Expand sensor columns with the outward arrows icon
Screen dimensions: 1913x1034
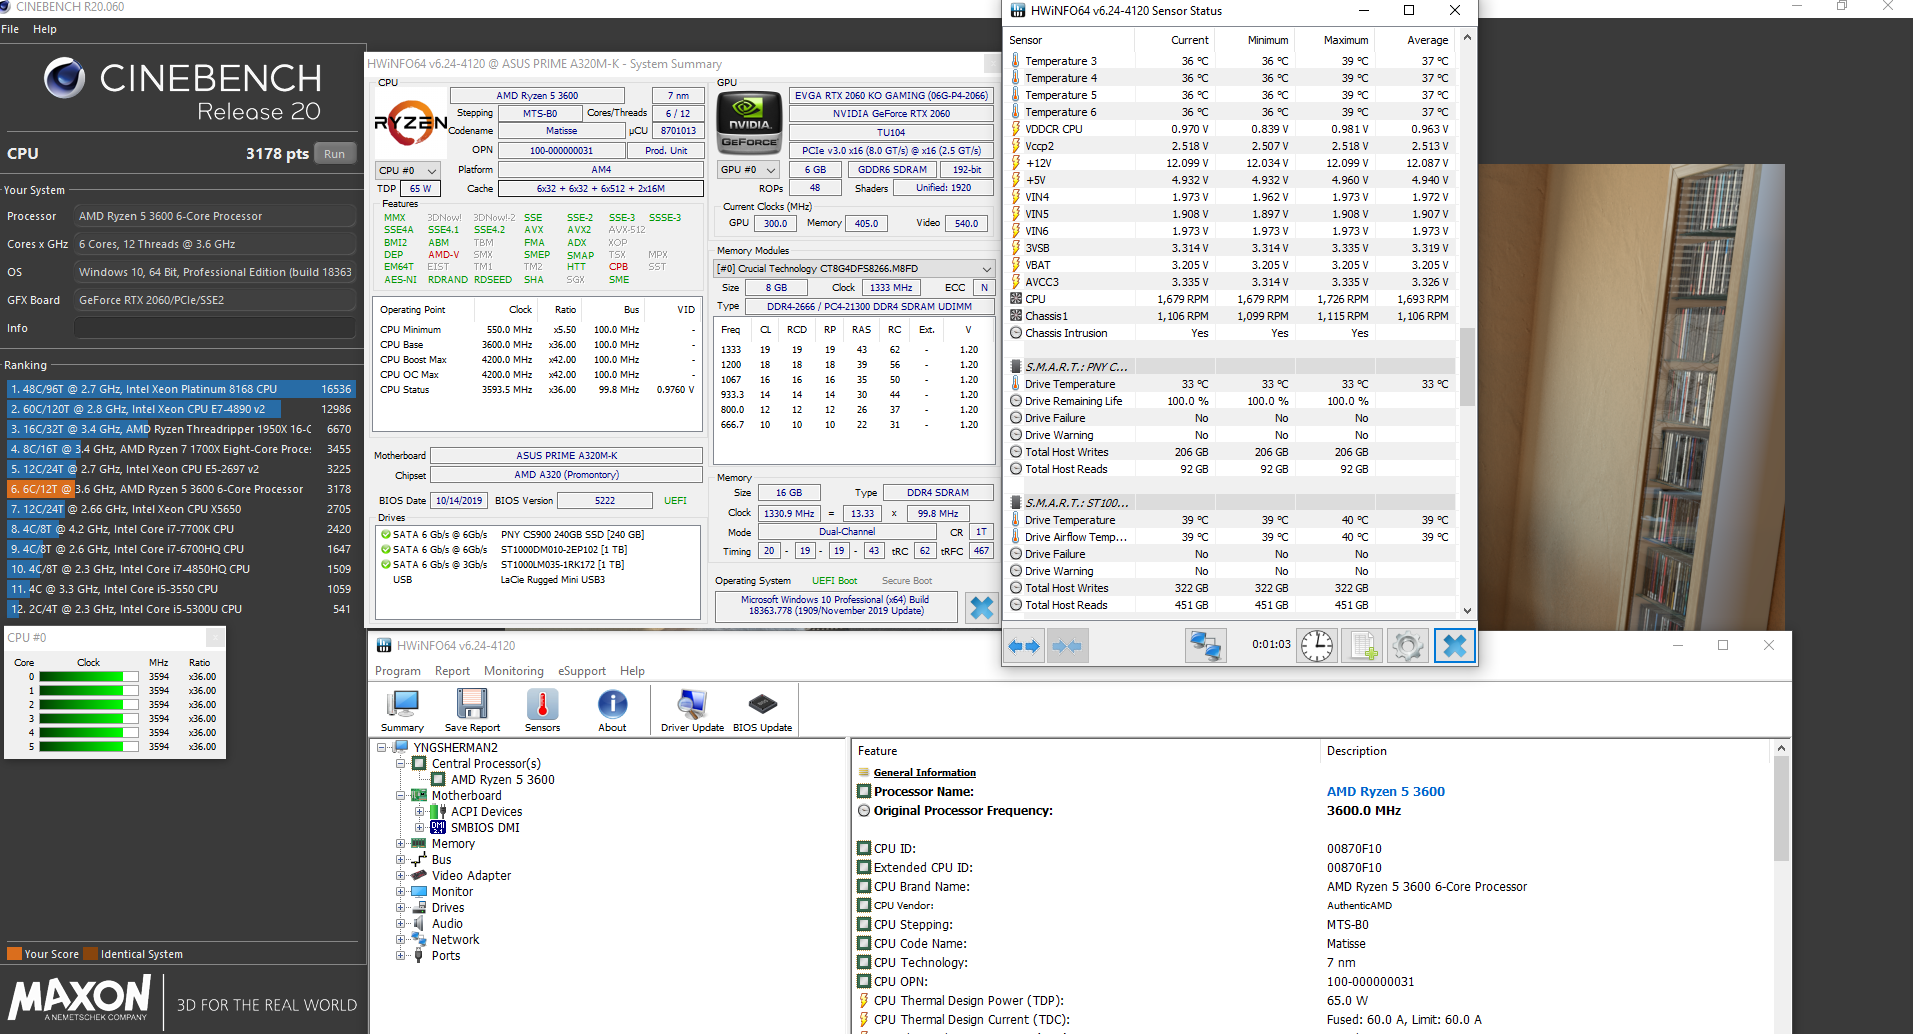pos(1025,646)
